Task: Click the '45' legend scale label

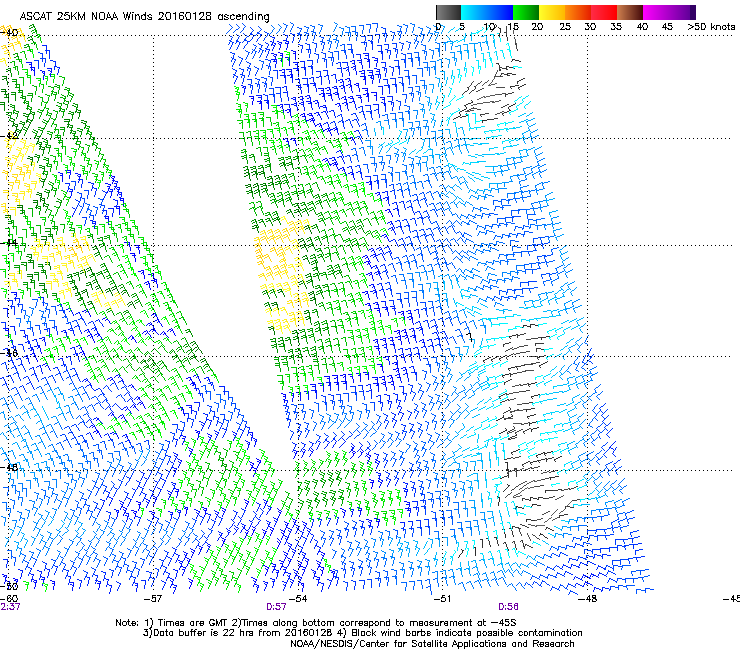Action: pos(667,27)
